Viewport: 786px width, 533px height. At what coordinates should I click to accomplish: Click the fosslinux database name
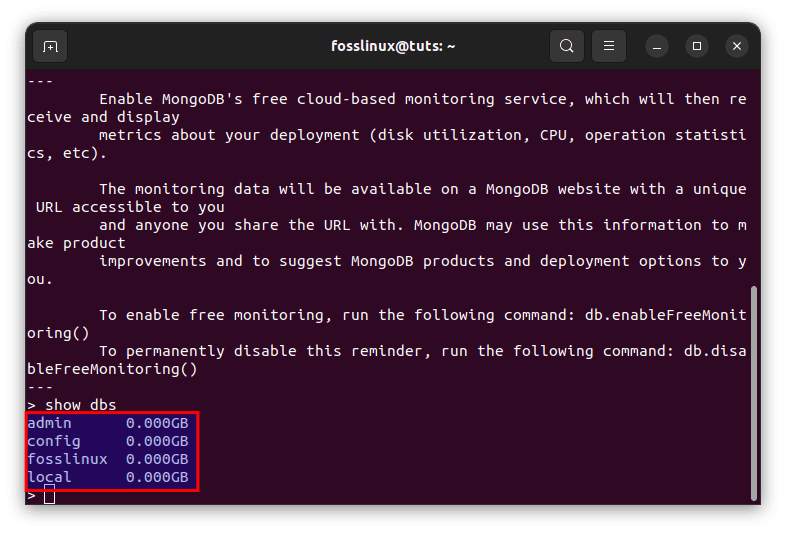tap(67, 459)
